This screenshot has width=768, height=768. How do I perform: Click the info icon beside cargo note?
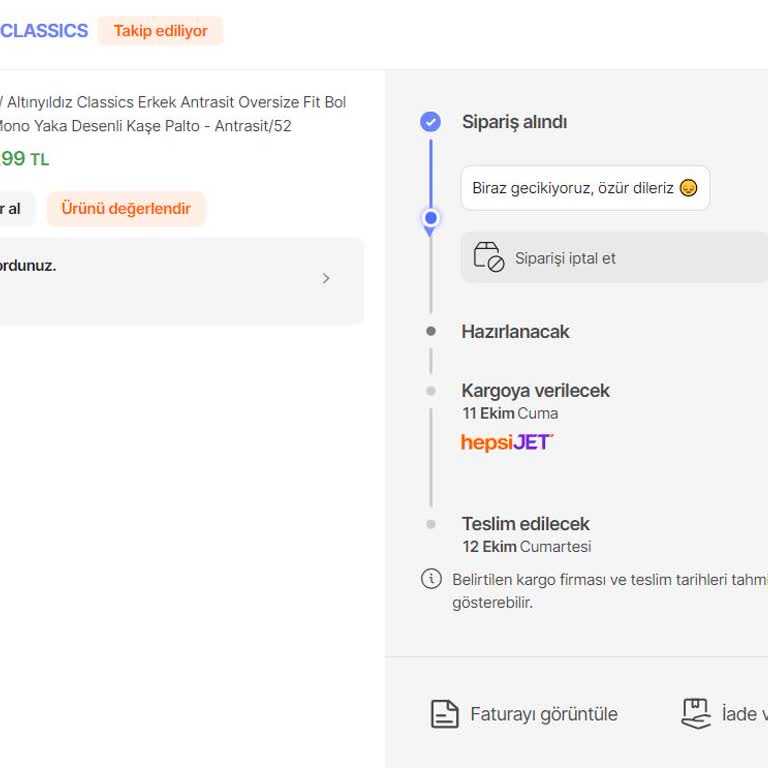pyautogui.click(x=431, y=579)
